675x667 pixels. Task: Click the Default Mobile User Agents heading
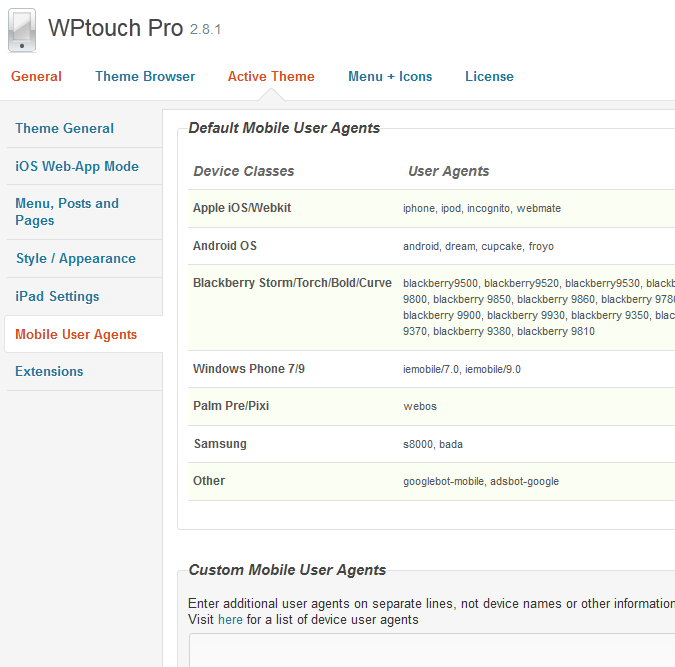284,128
